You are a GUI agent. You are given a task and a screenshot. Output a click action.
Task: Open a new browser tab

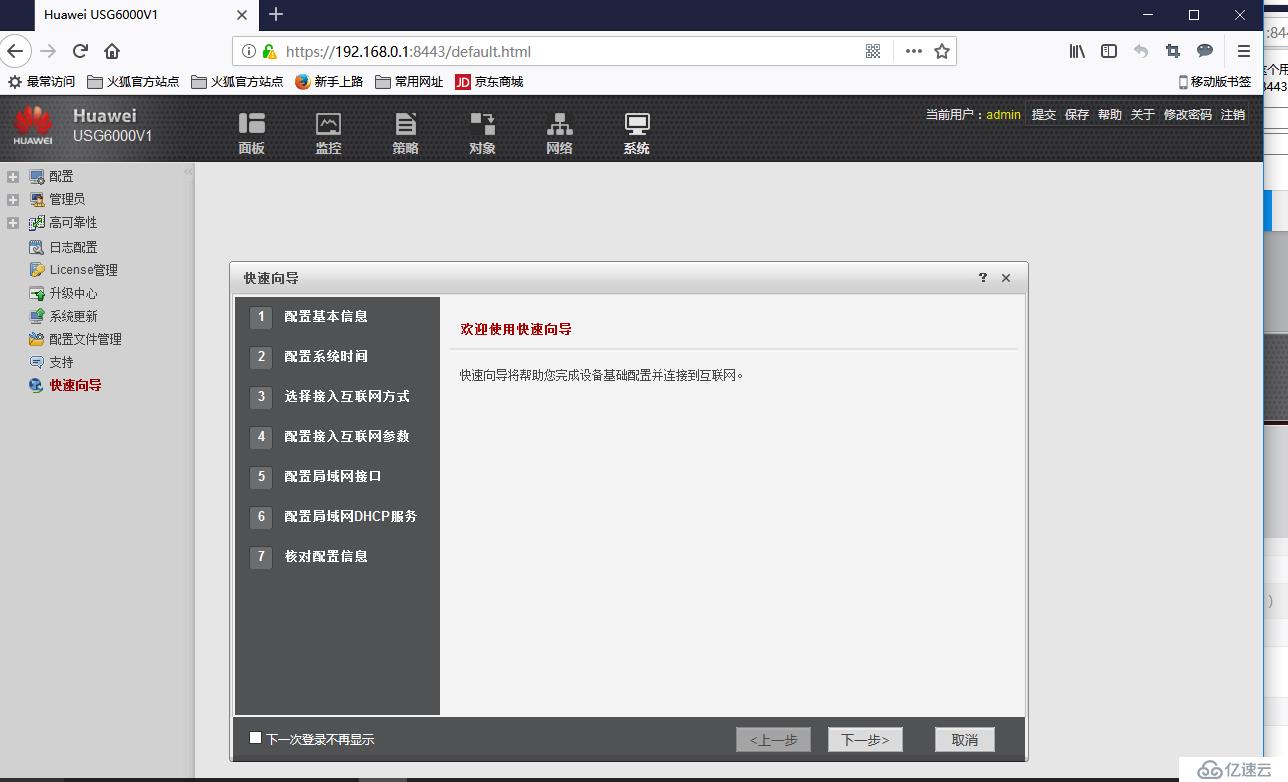(276, 14)
